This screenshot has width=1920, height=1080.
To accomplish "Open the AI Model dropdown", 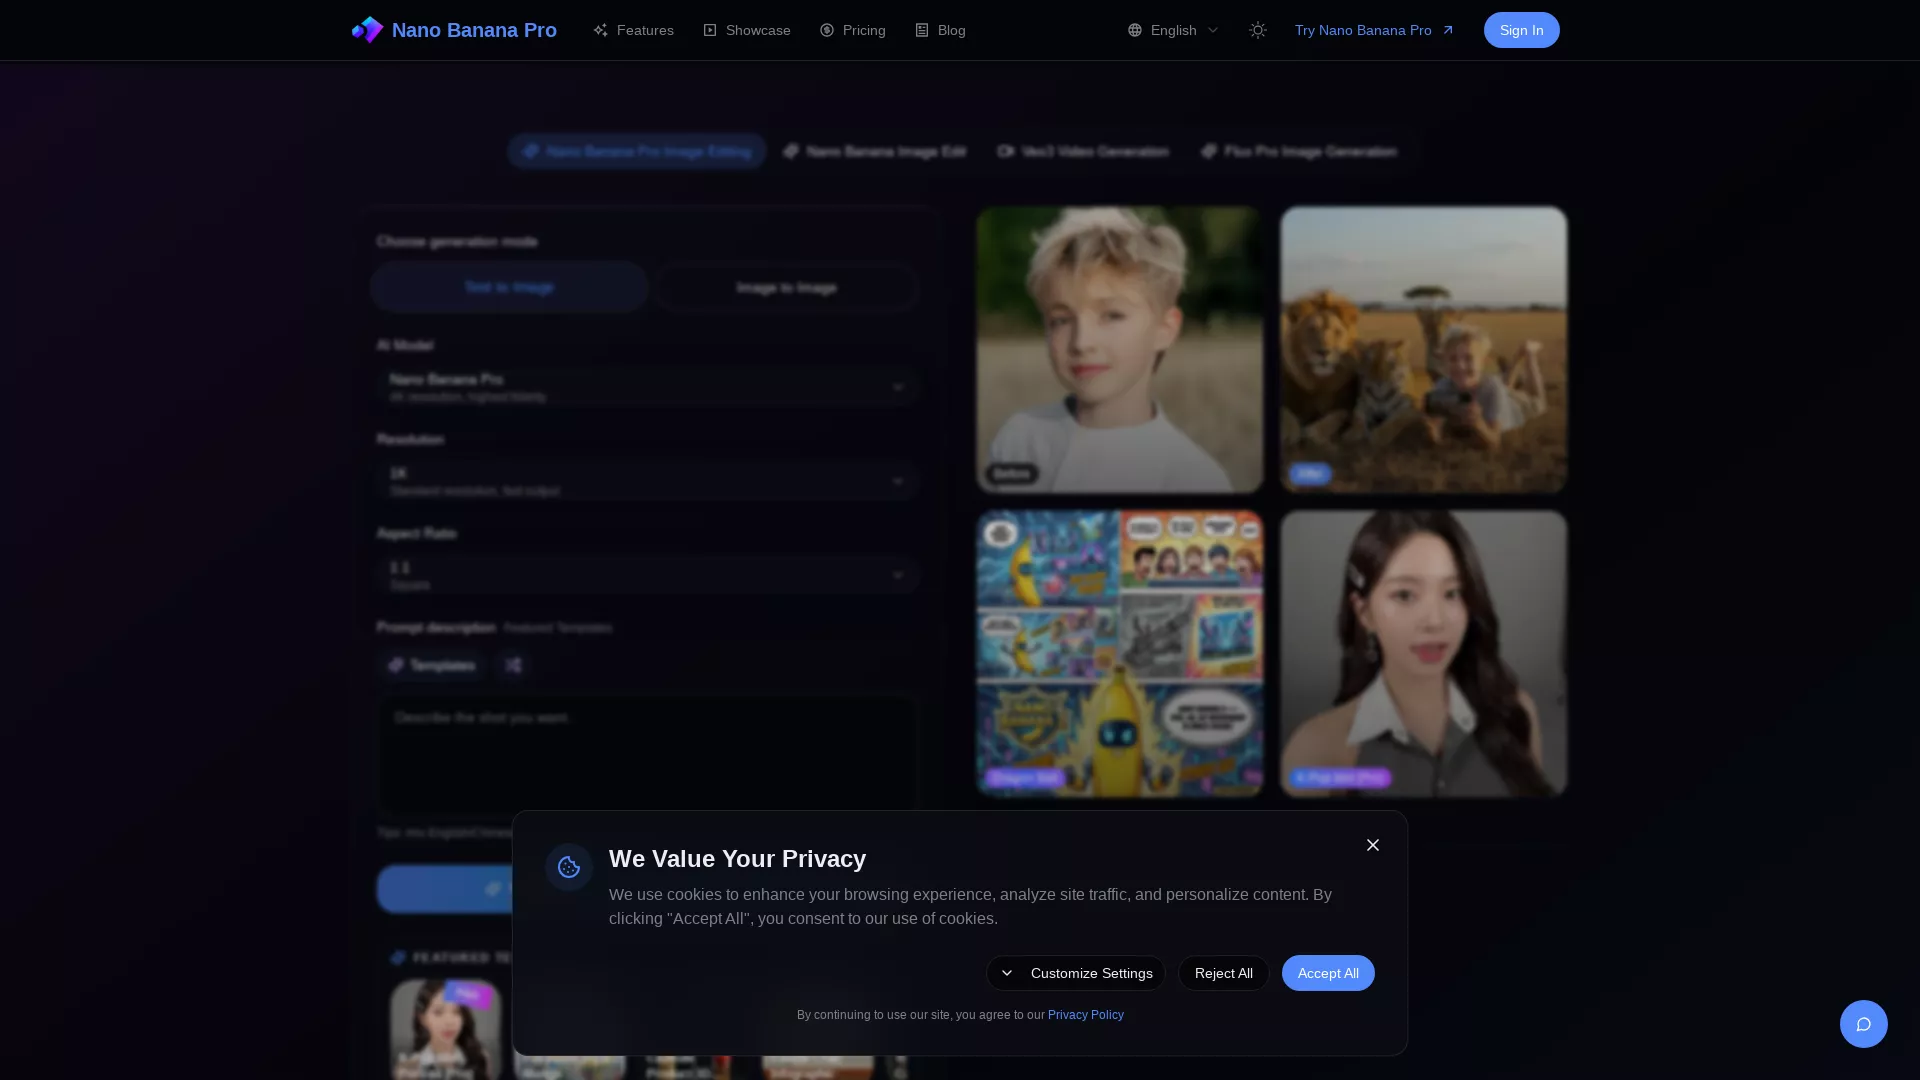I will 648,387.
